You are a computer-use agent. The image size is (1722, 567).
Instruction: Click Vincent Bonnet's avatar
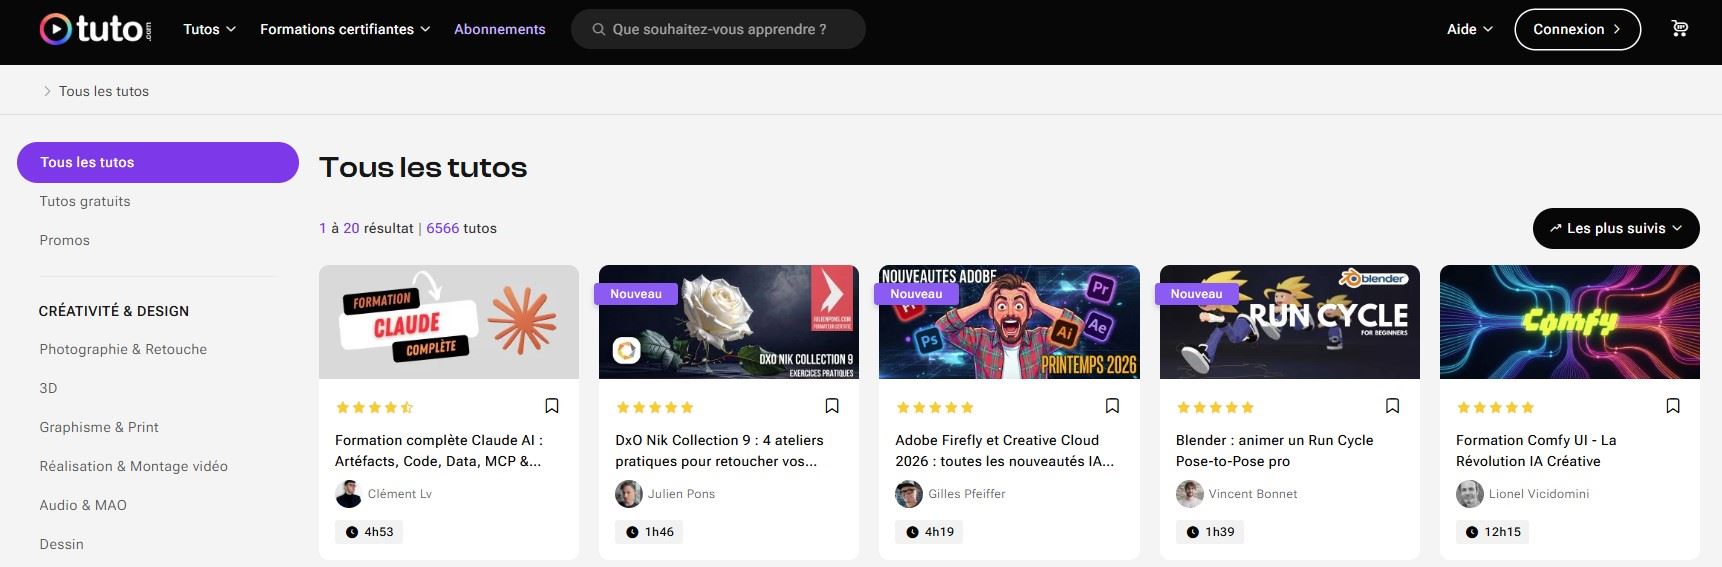pyautogui.click(x=1189, y=494)
